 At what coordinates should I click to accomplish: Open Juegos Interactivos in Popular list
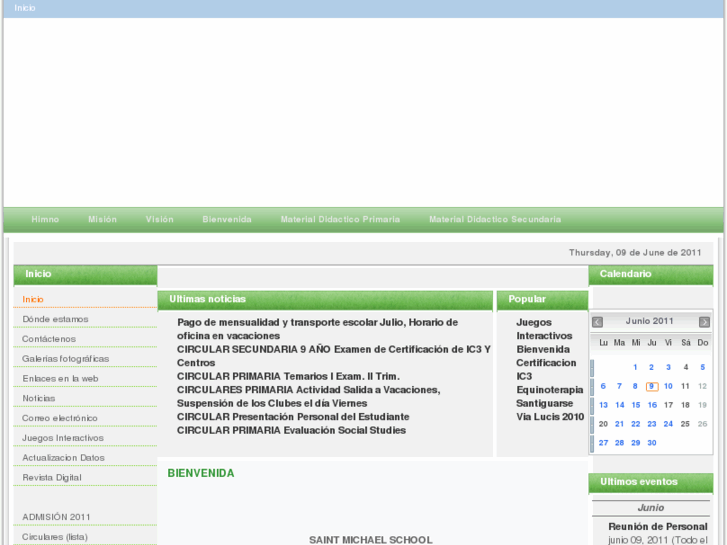click(544, 329)
